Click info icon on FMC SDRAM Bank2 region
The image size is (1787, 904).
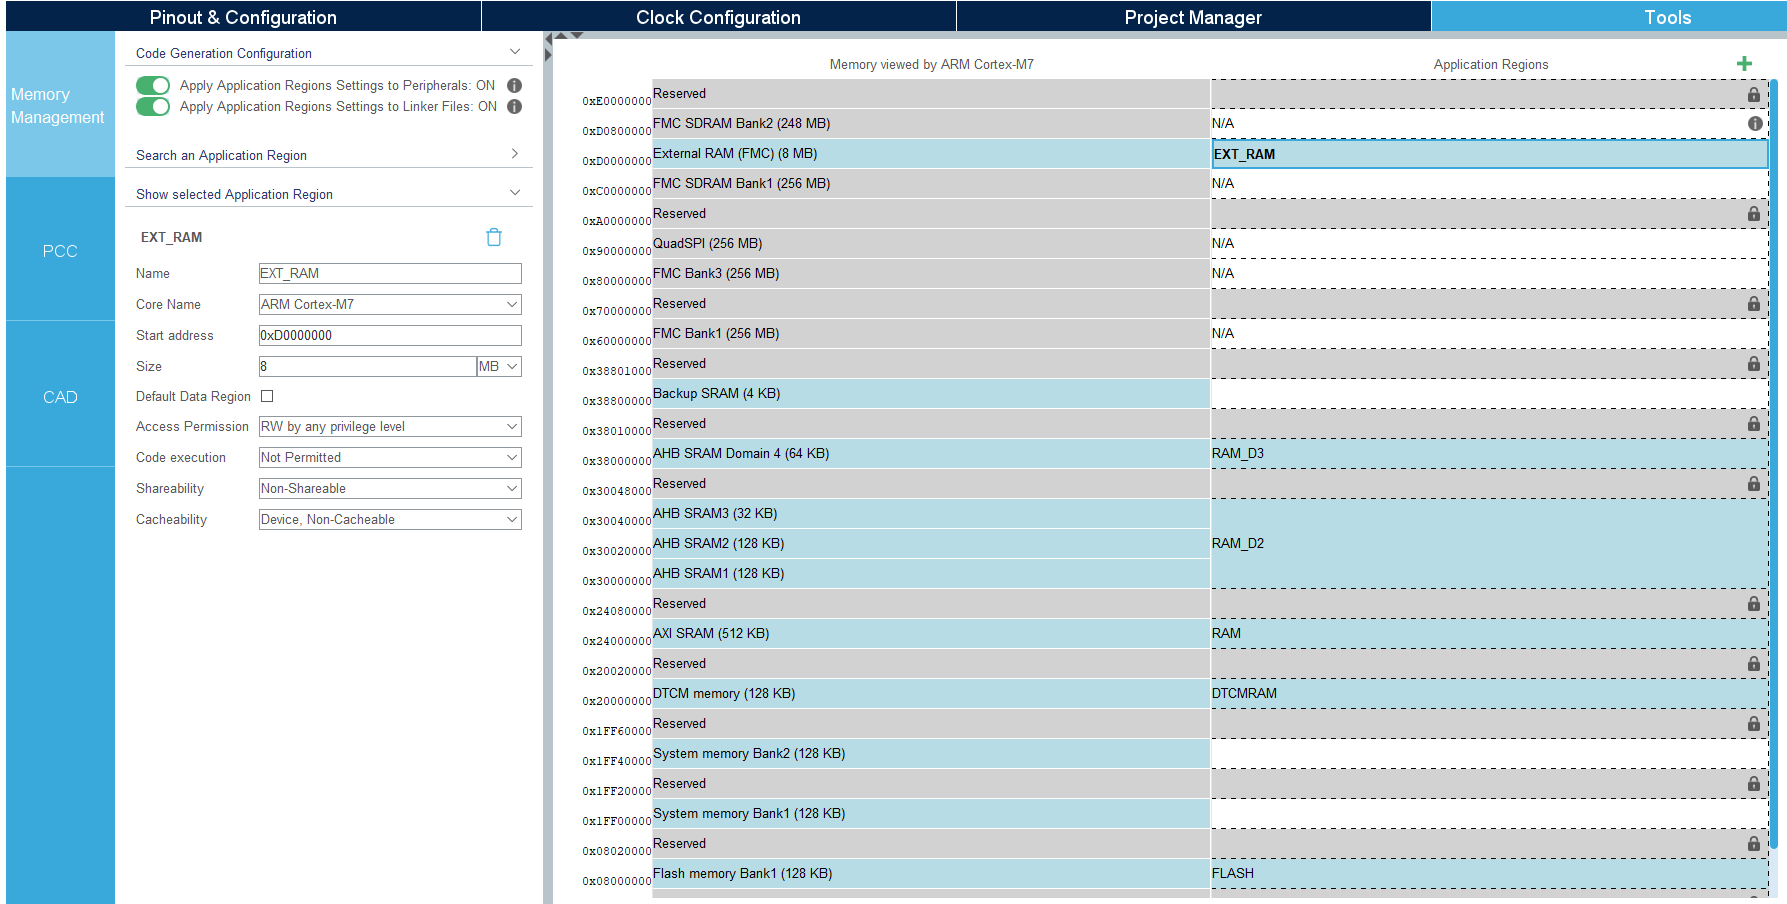point(1754,124)
